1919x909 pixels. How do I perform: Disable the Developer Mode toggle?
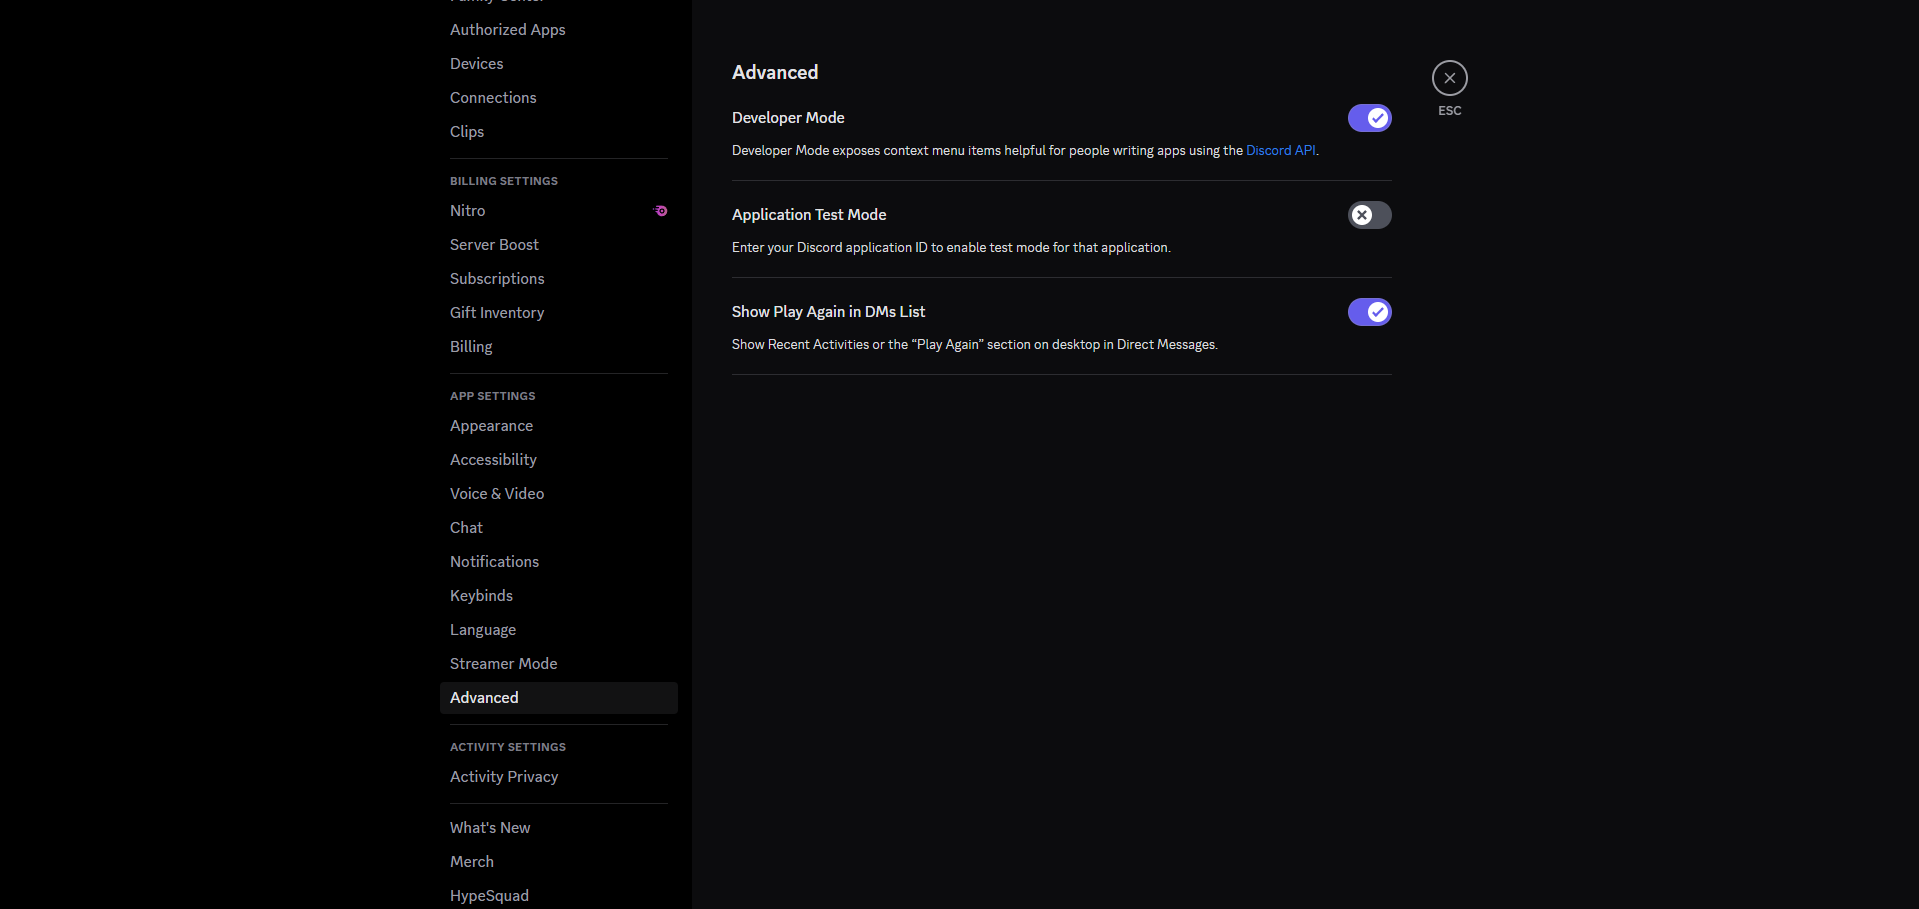1369,118
